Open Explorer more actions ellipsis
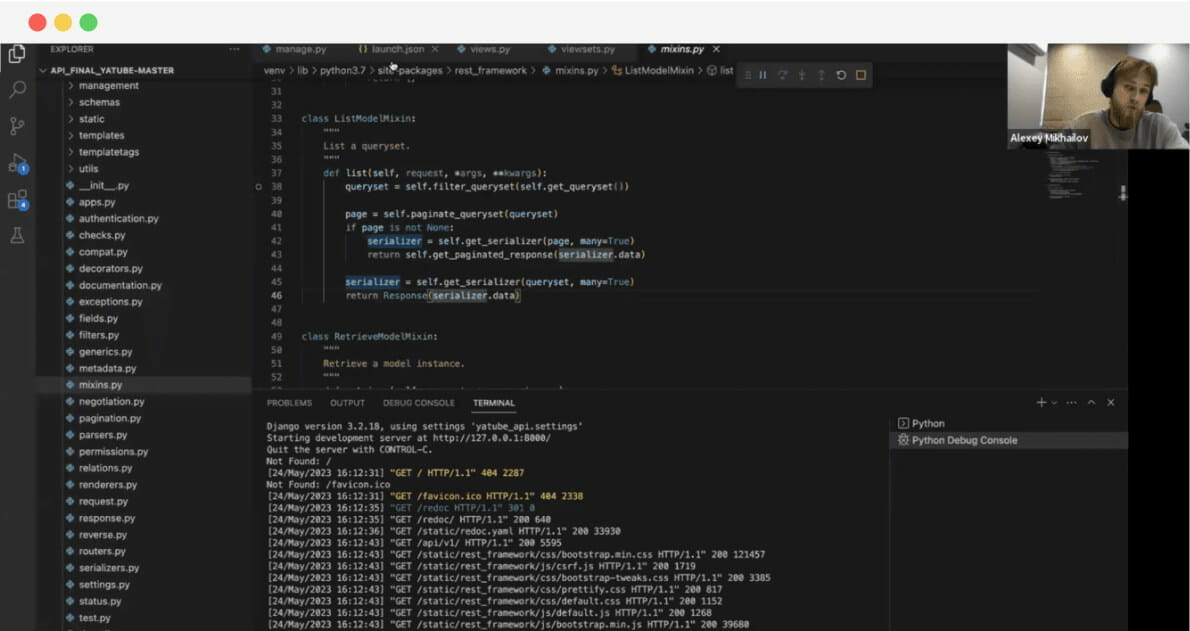Screen dimensions: 1190x631 234,49
